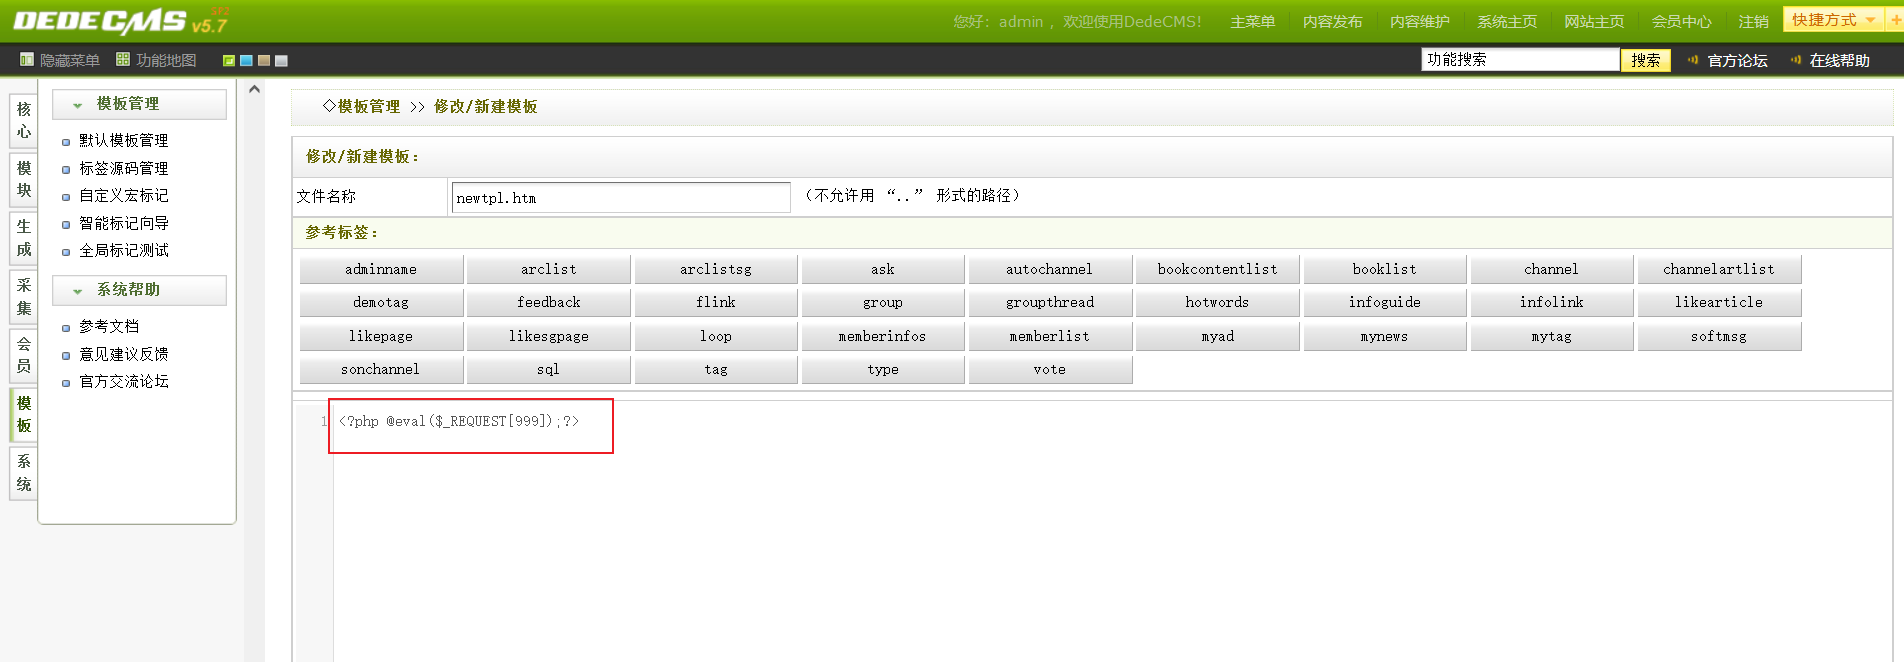Open 意见建议反馈 in sidebar
The width and height of the screenshot is (1904, 662).
[x=124, y=354]
